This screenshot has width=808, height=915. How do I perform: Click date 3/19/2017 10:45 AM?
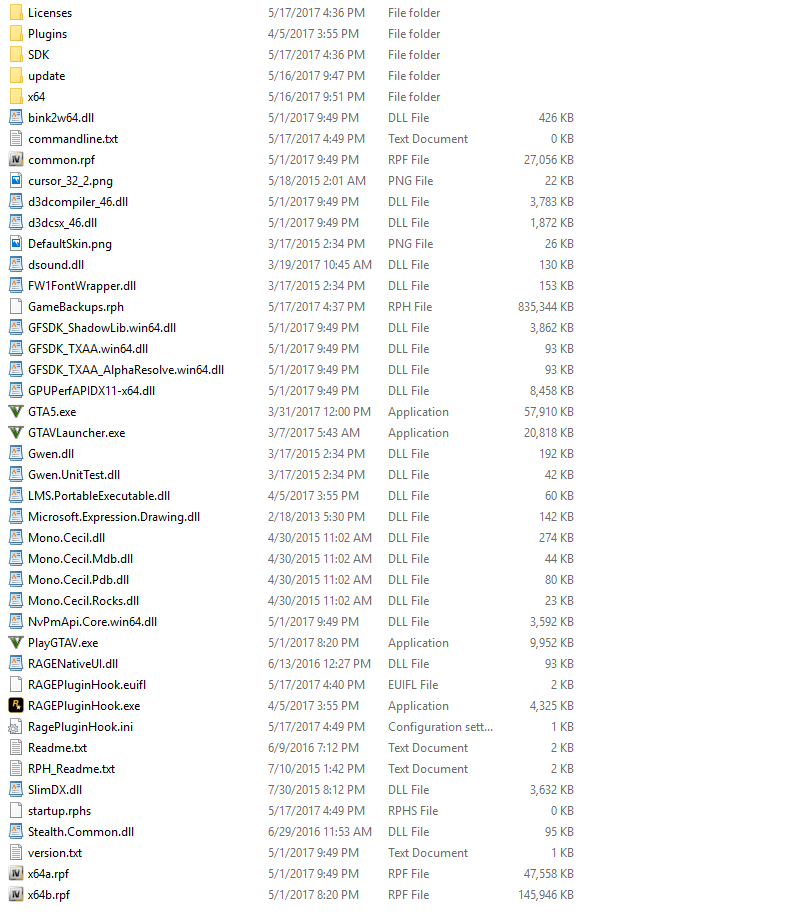click(320, 265)
